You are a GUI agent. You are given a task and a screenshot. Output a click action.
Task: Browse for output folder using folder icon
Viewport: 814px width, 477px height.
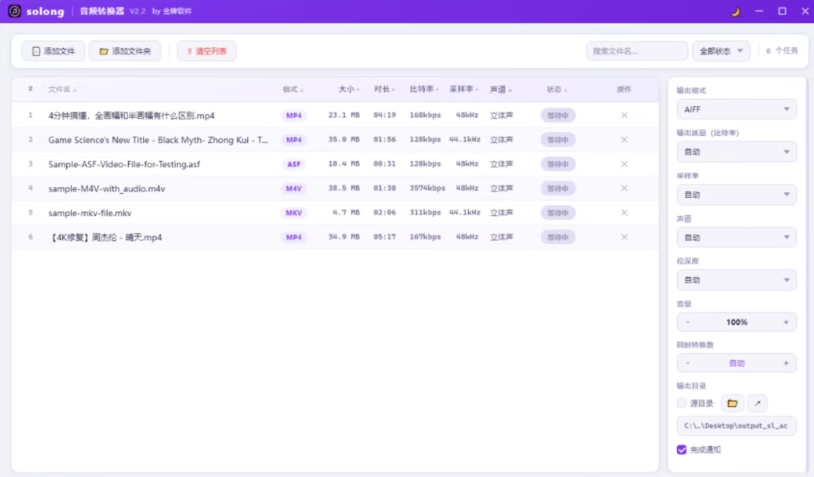click(x=732, y=403)
